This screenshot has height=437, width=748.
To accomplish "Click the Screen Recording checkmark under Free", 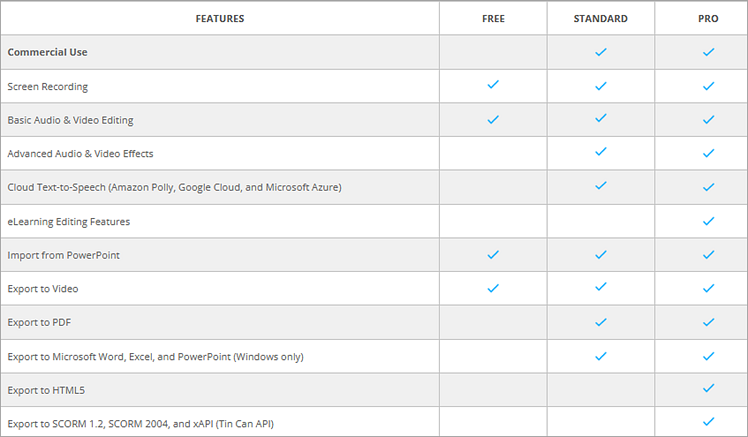I will [493, 85].
